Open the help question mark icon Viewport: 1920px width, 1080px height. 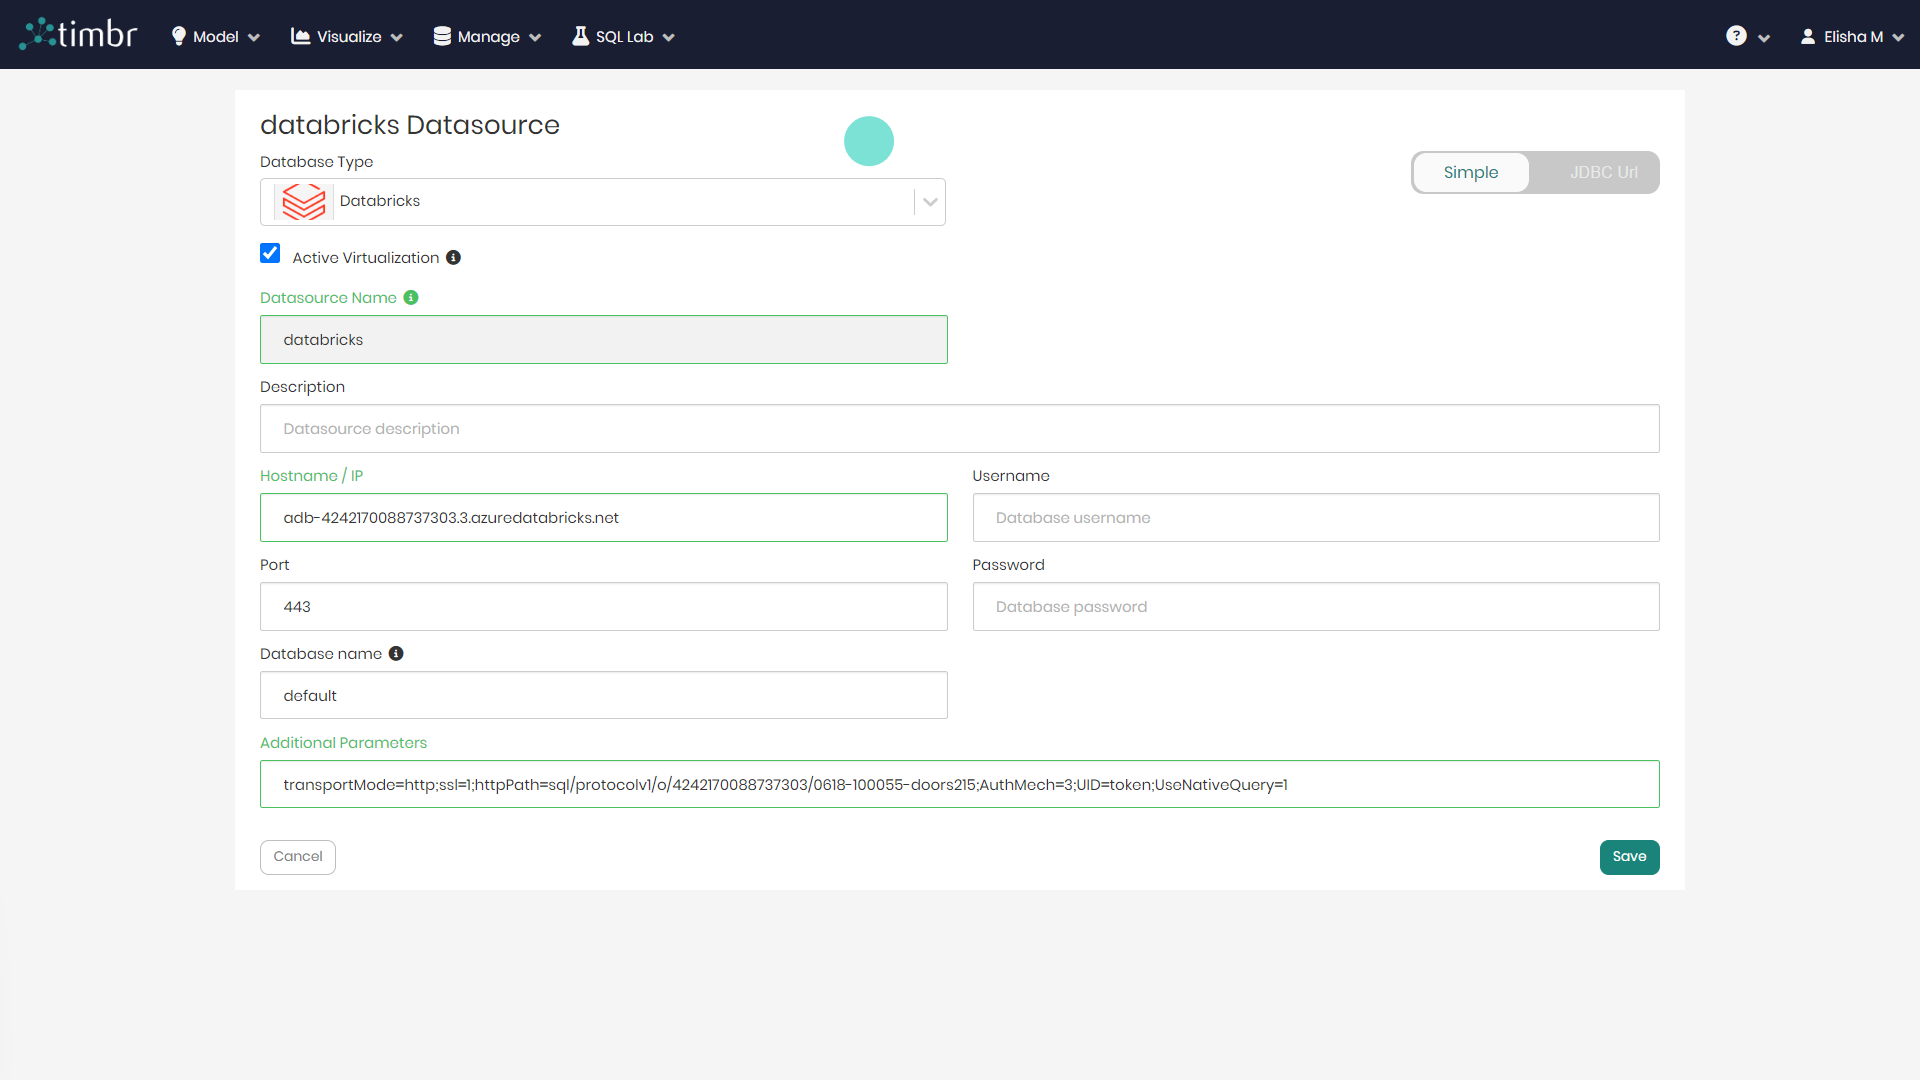[1738, 35]
